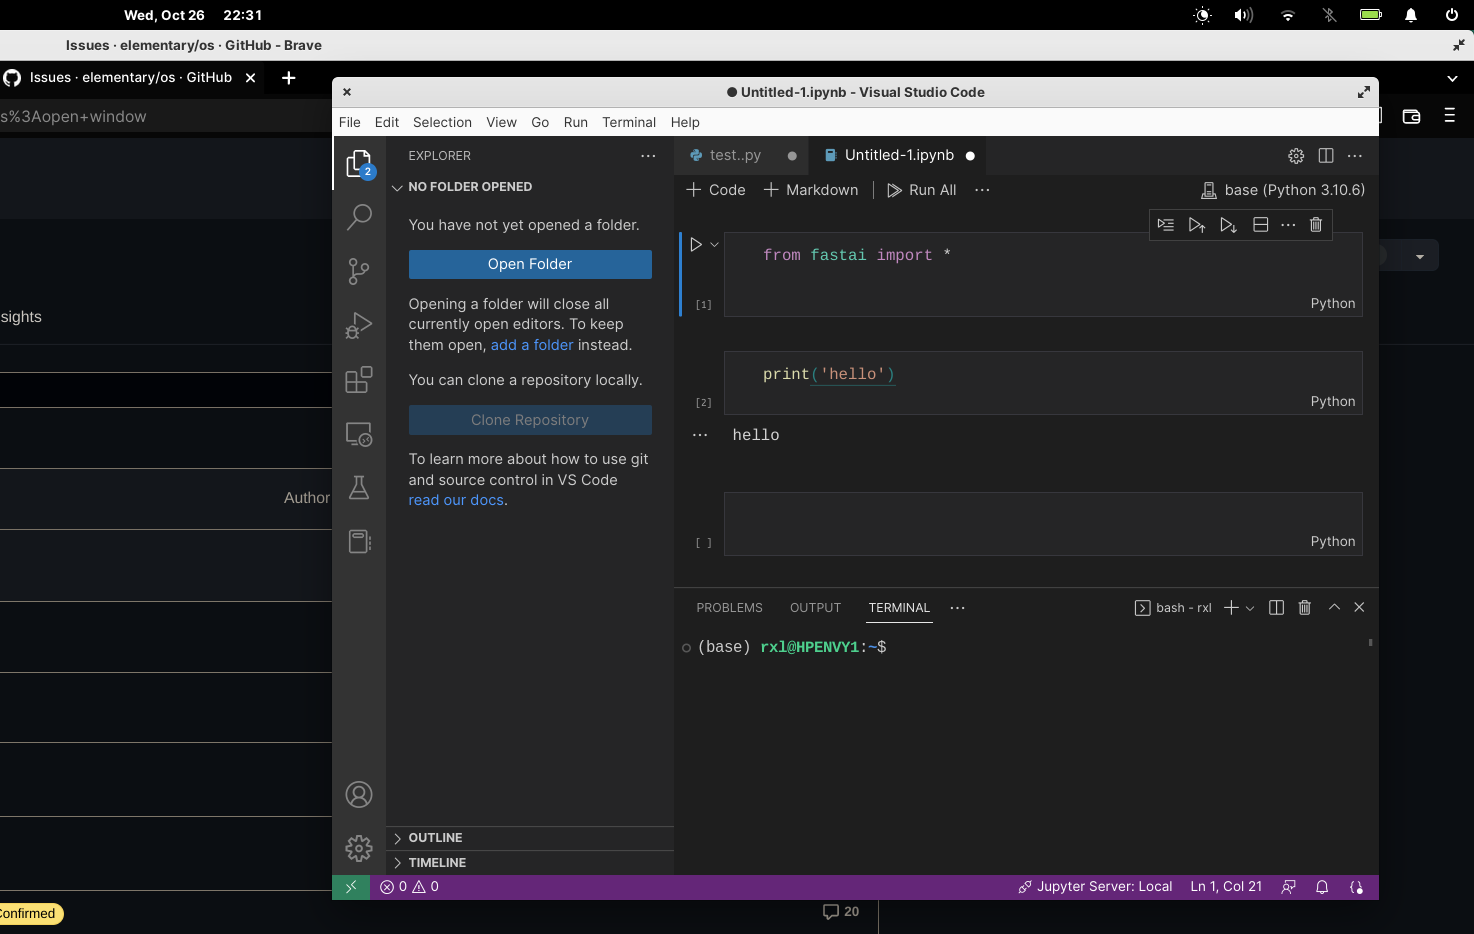Image resolution: width=1474 pixels, height=934 pixels.
Task: Open the terminal launch profile dropdown
Action: (x=1248, y=607)
